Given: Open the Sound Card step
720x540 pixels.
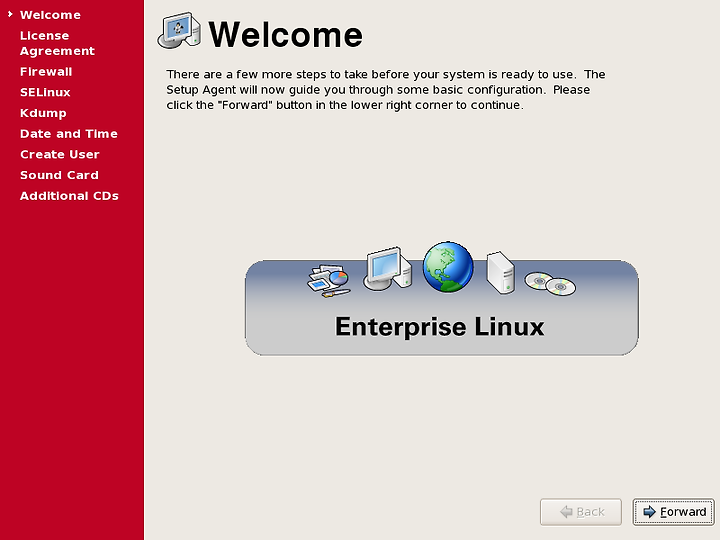Looking at the screenshot, I should point(59,175).
